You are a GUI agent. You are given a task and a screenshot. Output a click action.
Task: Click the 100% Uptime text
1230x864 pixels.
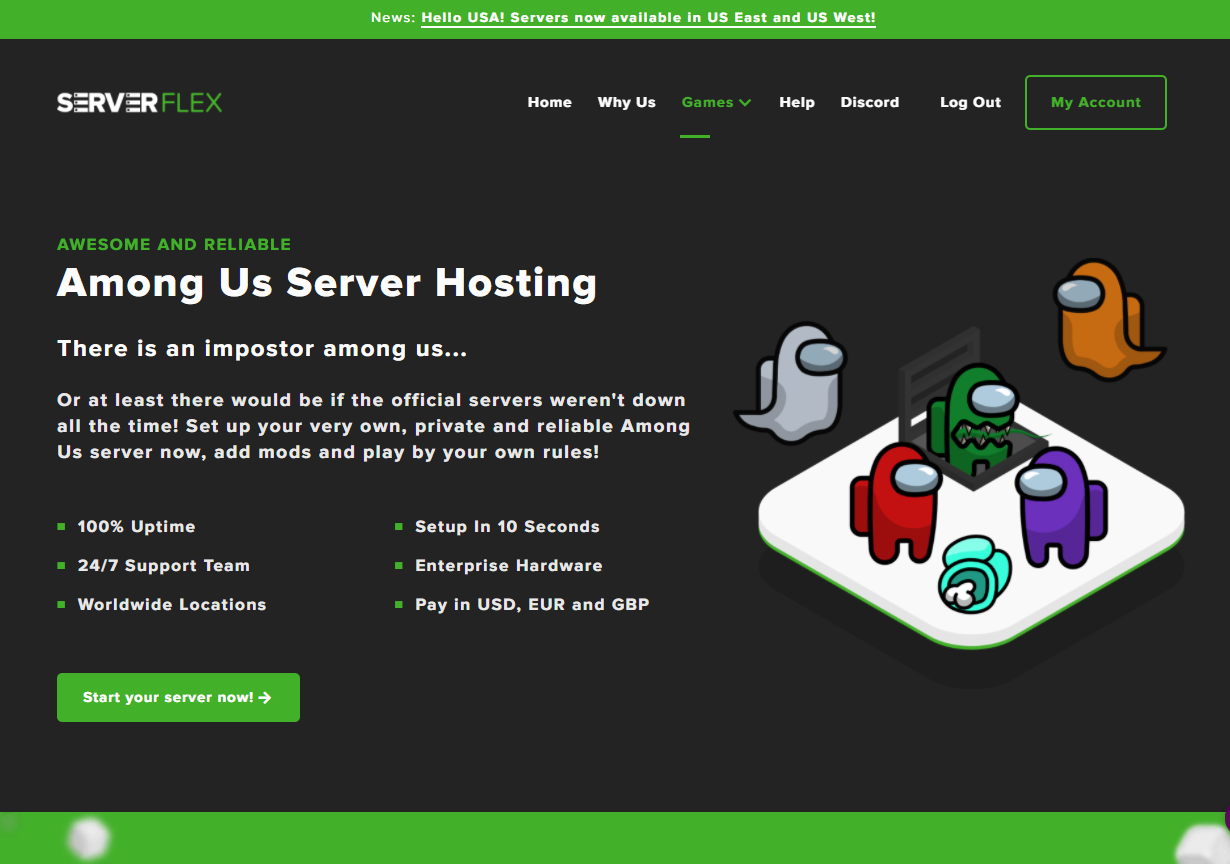point(136,526)
